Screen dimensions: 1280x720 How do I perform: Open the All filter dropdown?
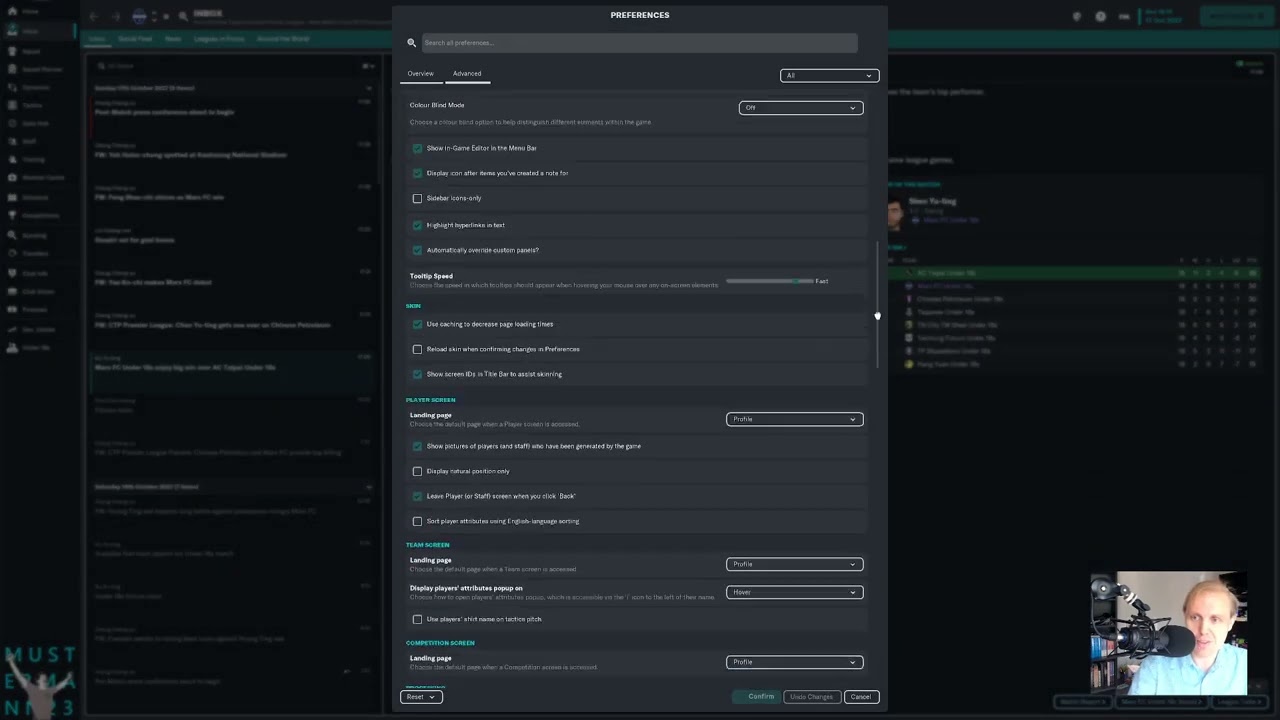click(829, 75)
